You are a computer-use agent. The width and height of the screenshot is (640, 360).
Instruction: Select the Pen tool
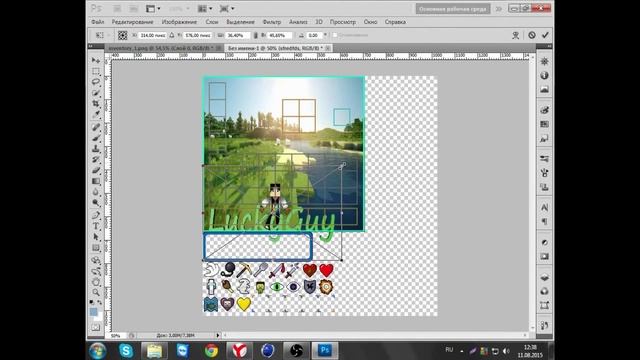96,216
